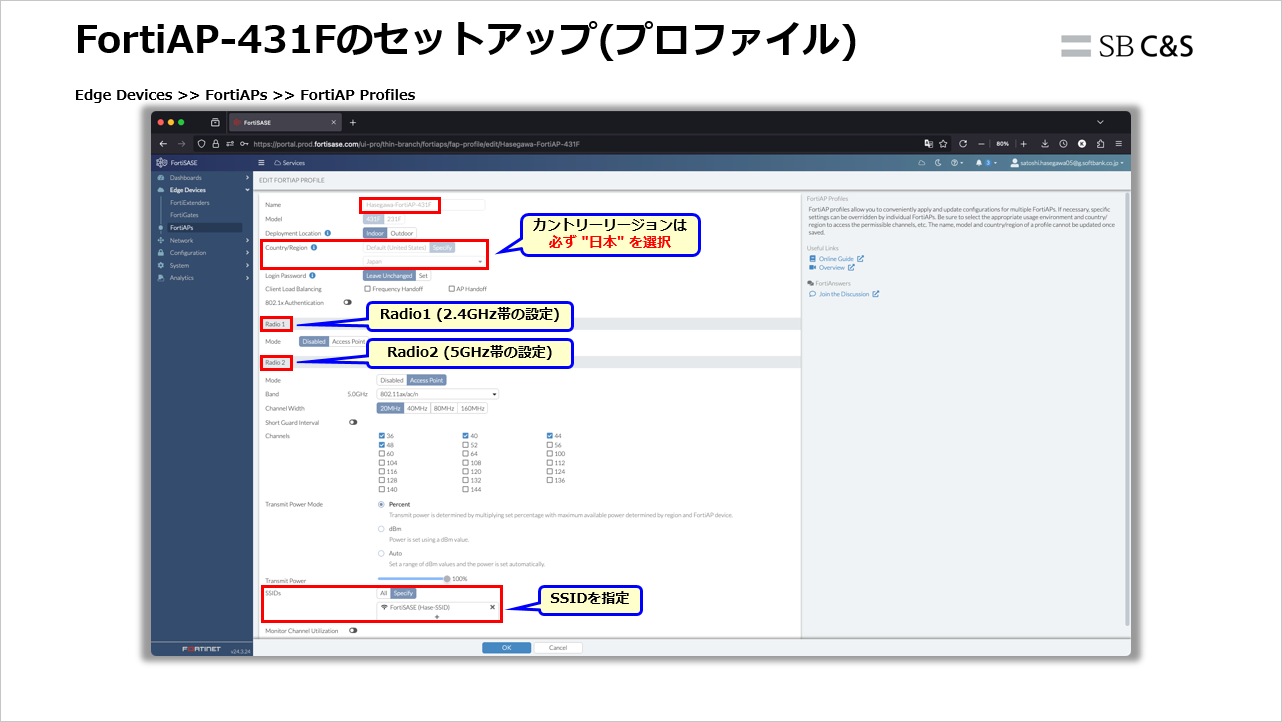
Task: Collapse the Edge Devices sidebar menu
Action: (x=202, y=190)
